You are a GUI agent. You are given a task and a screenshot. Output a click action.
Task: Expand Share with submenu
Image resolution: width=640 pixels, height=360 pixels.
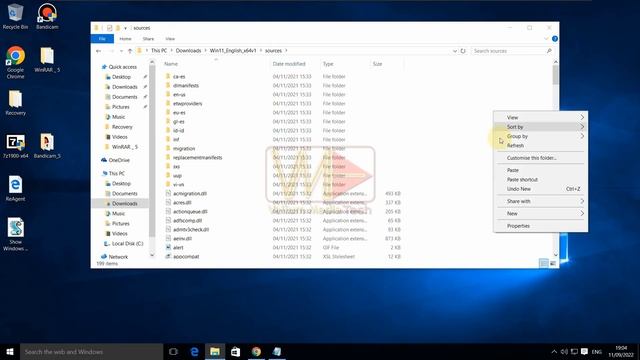[x=540, y=201]
